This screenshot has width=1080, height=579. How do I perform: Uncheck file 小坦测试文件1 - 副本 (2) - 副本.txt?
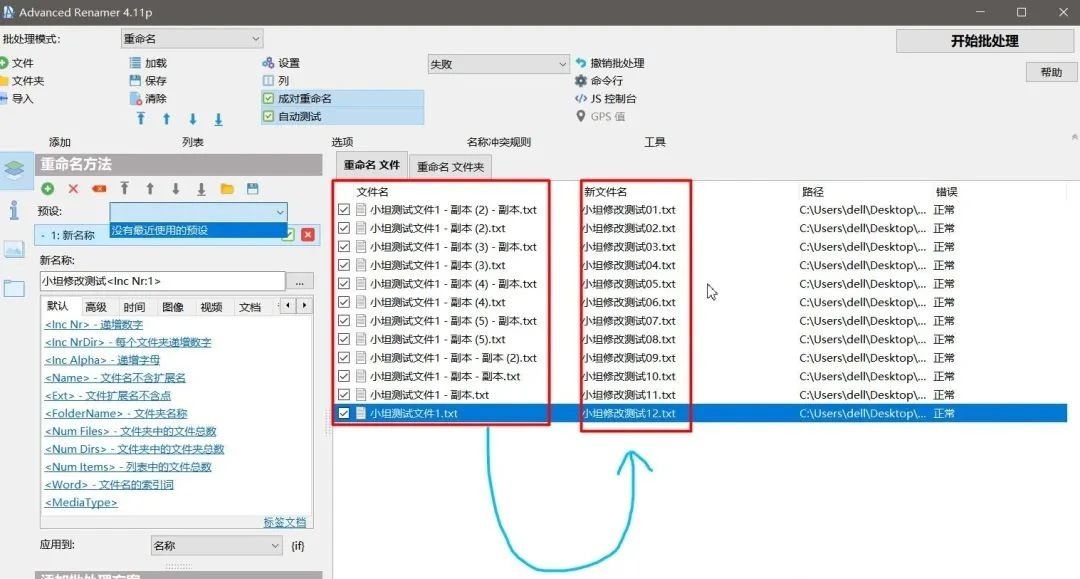click(x=344, y=209)
